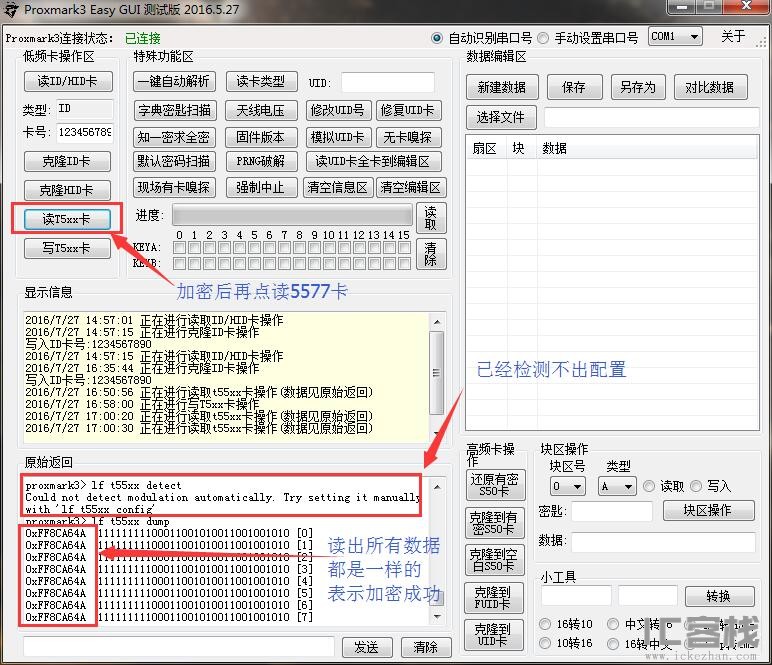
Task: Click the 转换 convert button
Action: pyautogui.click(x=719, y=596)
